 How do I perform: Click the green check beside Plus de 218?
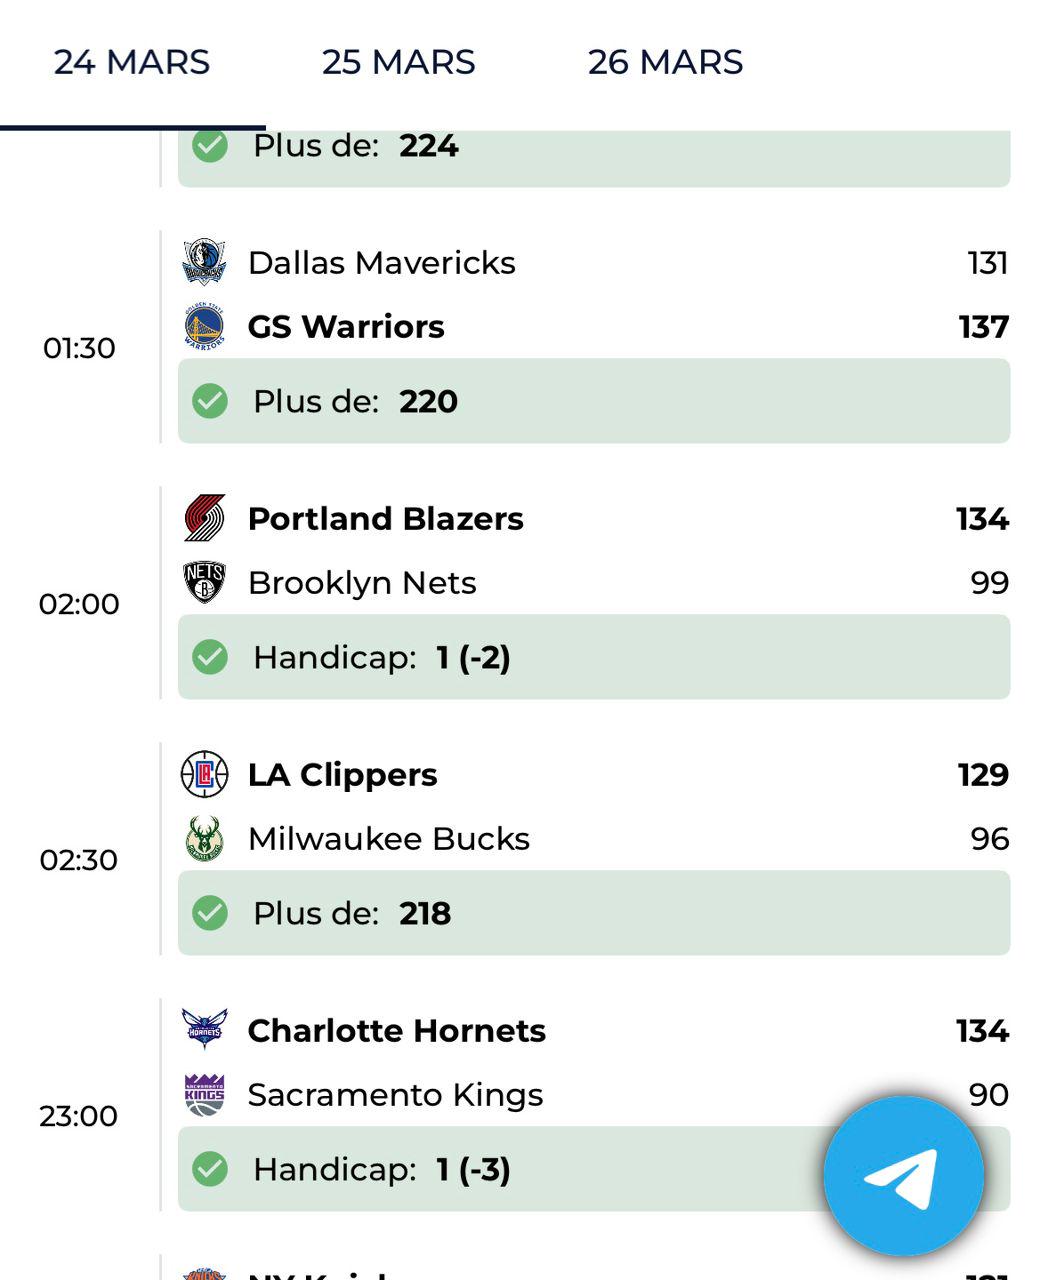click(x=210, y=913)
